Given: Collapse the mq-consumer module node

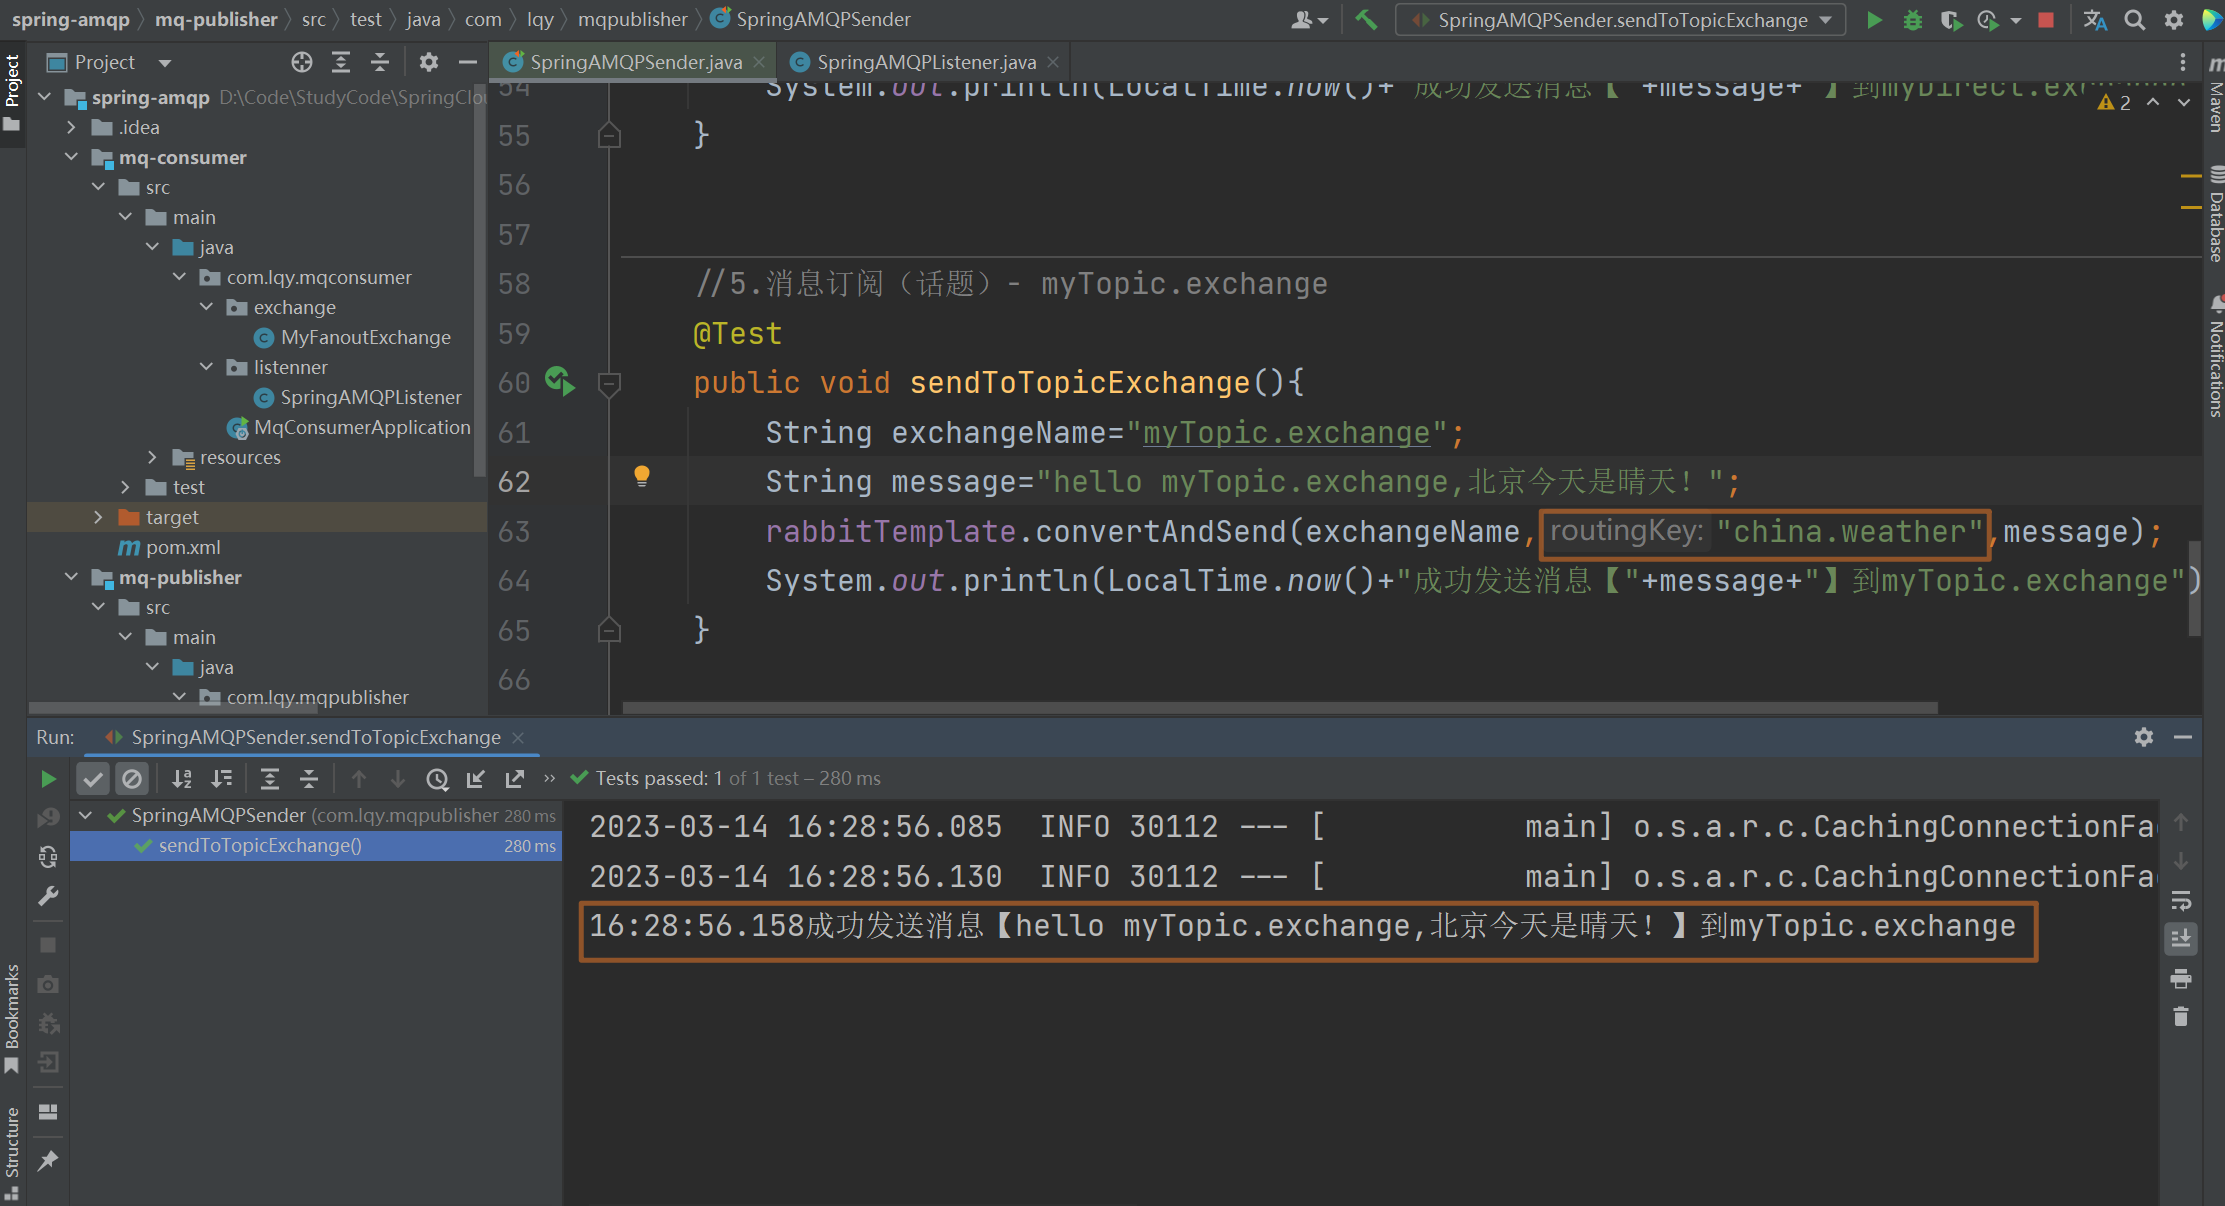Looking at the screenshot, I should [x=71, y=157].
